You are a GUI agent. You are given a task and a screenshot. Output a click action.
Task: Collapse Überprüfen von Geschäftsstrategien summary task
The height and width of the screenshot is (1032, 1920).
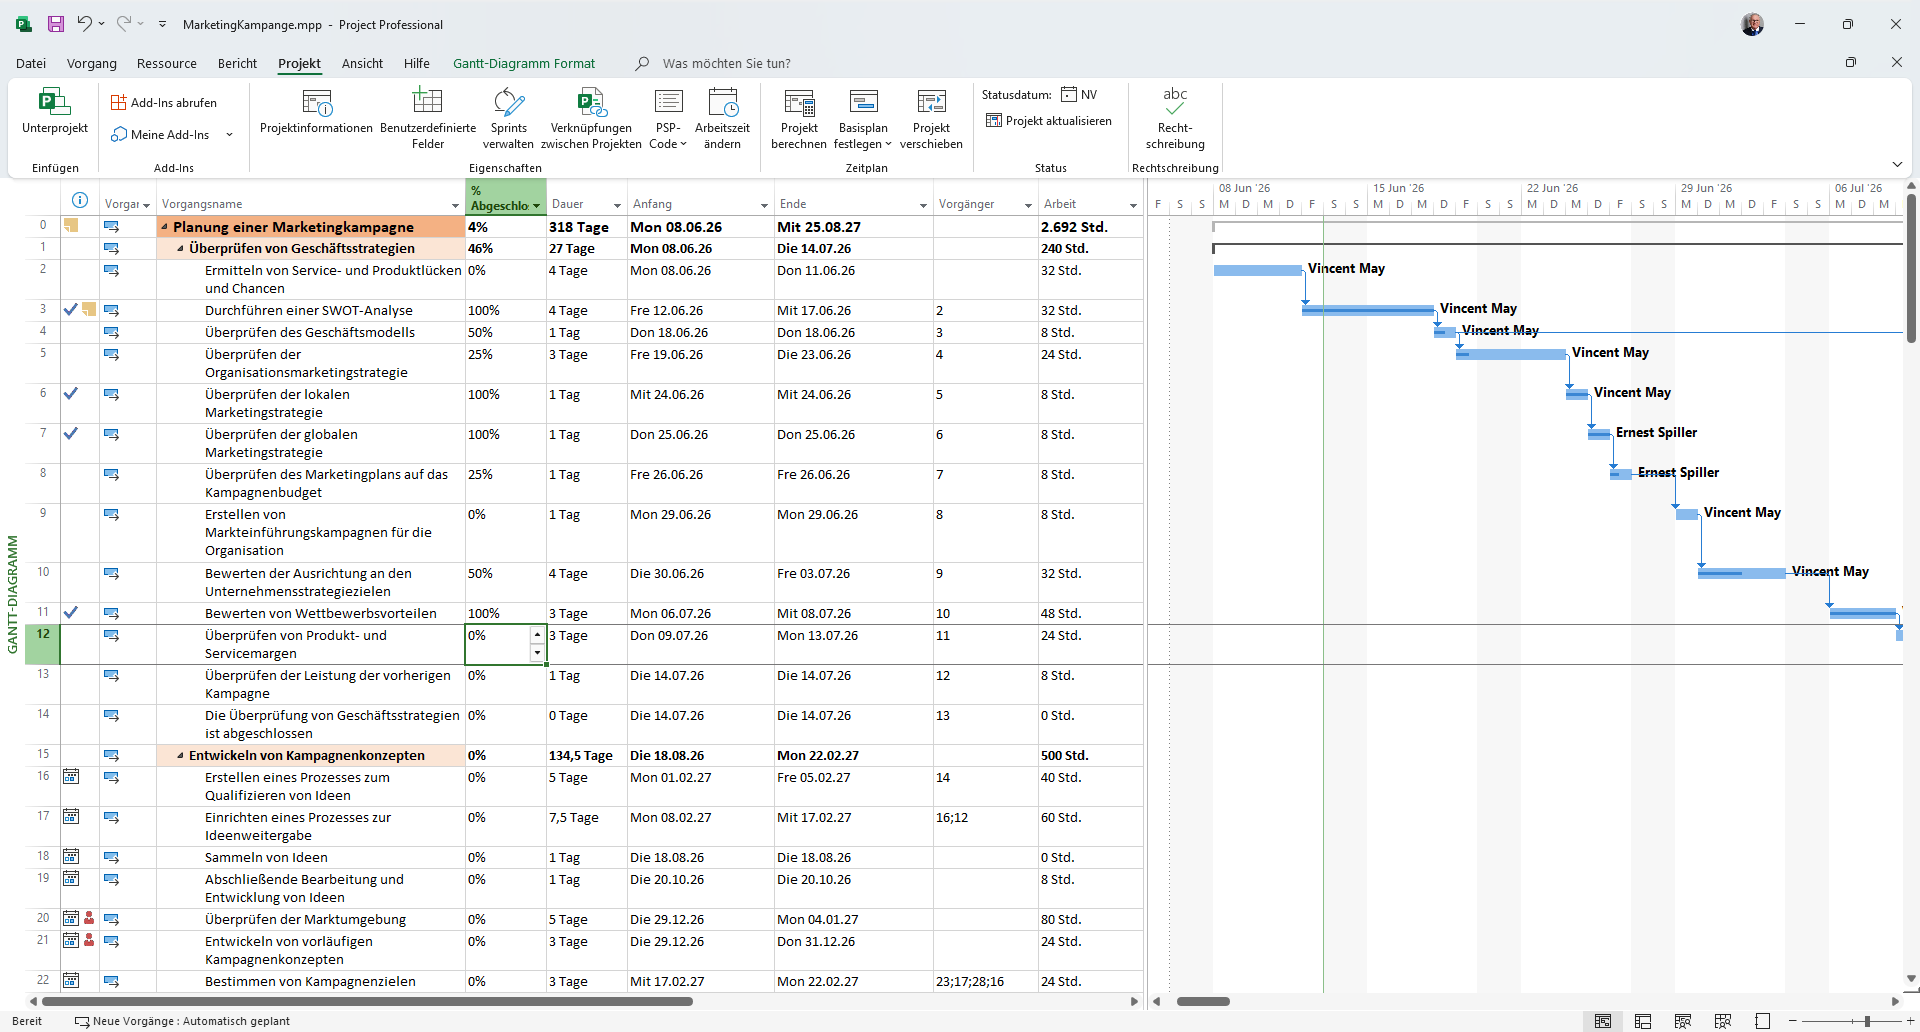(x=180, y=248)
